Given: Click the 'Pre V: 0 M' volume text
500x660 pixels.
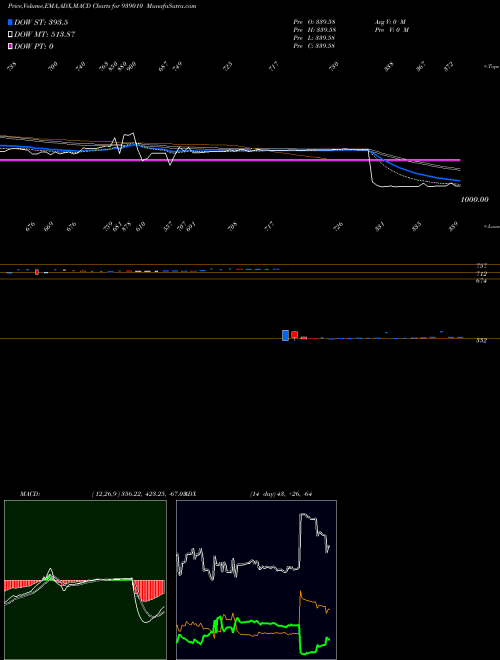Looking at the screenshot, I should click(392, 30).
